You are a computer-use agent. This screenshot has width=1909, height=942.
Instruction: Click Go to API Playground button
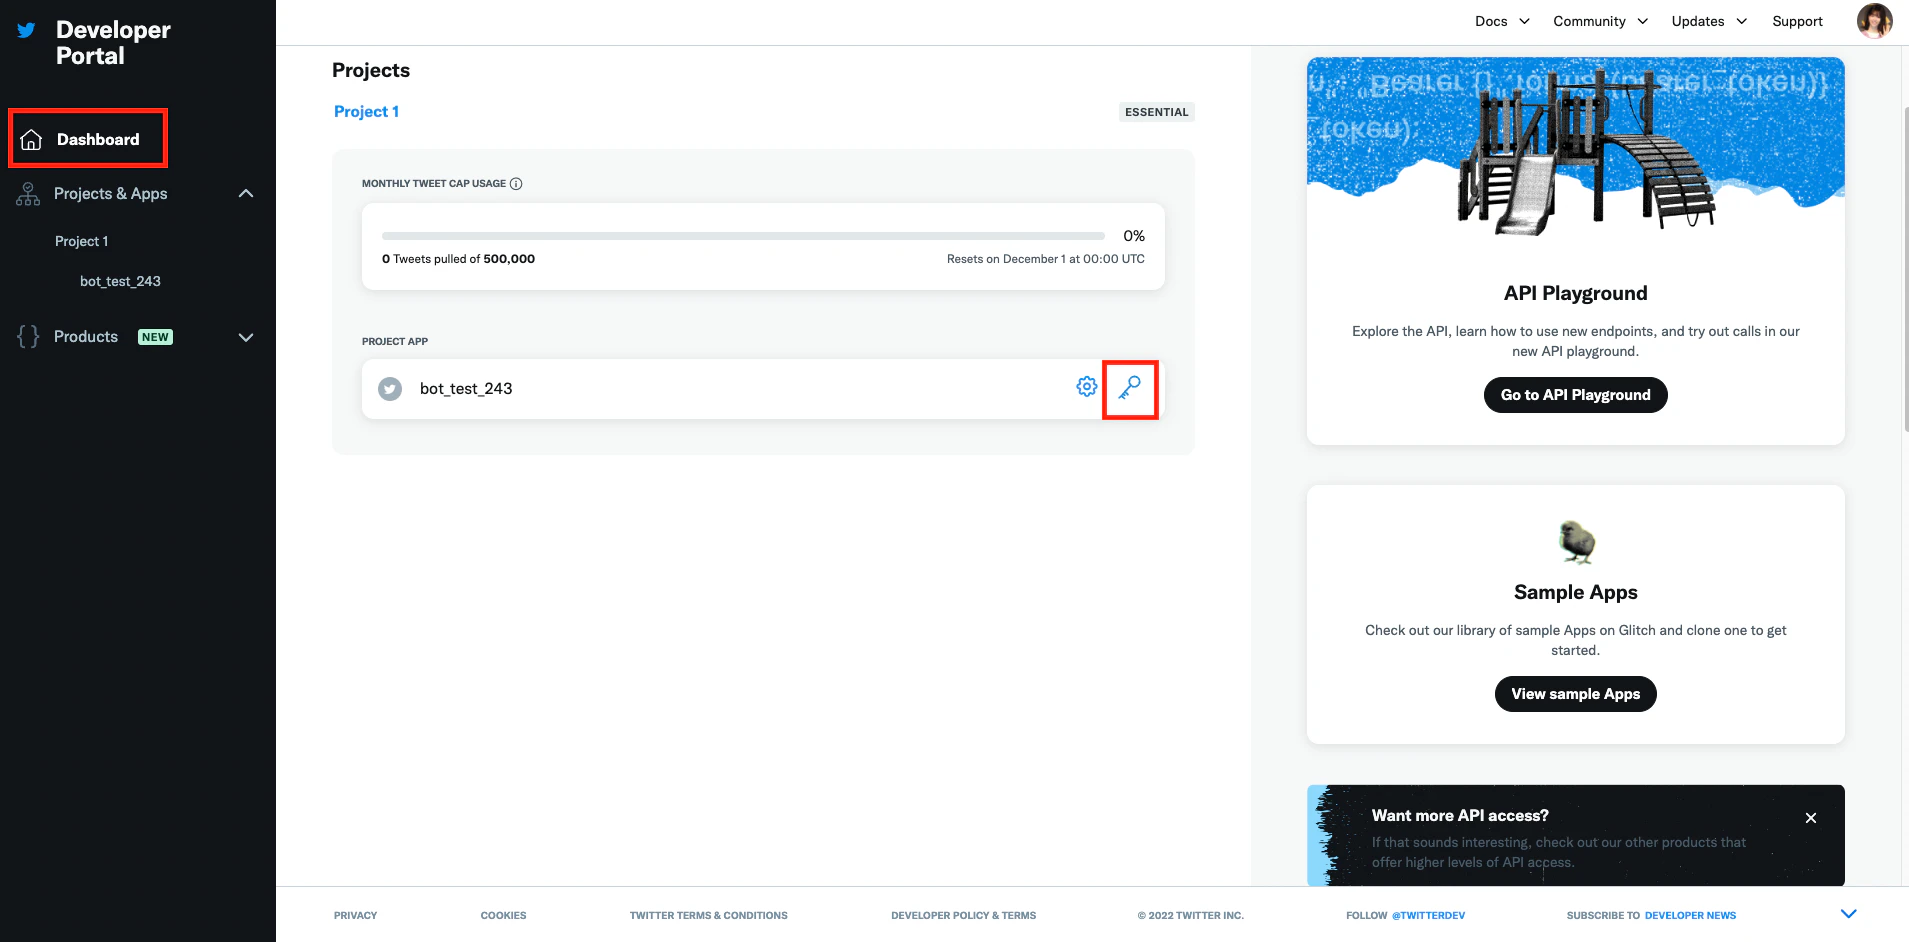pyautogui.click(x=1575, y=395)
